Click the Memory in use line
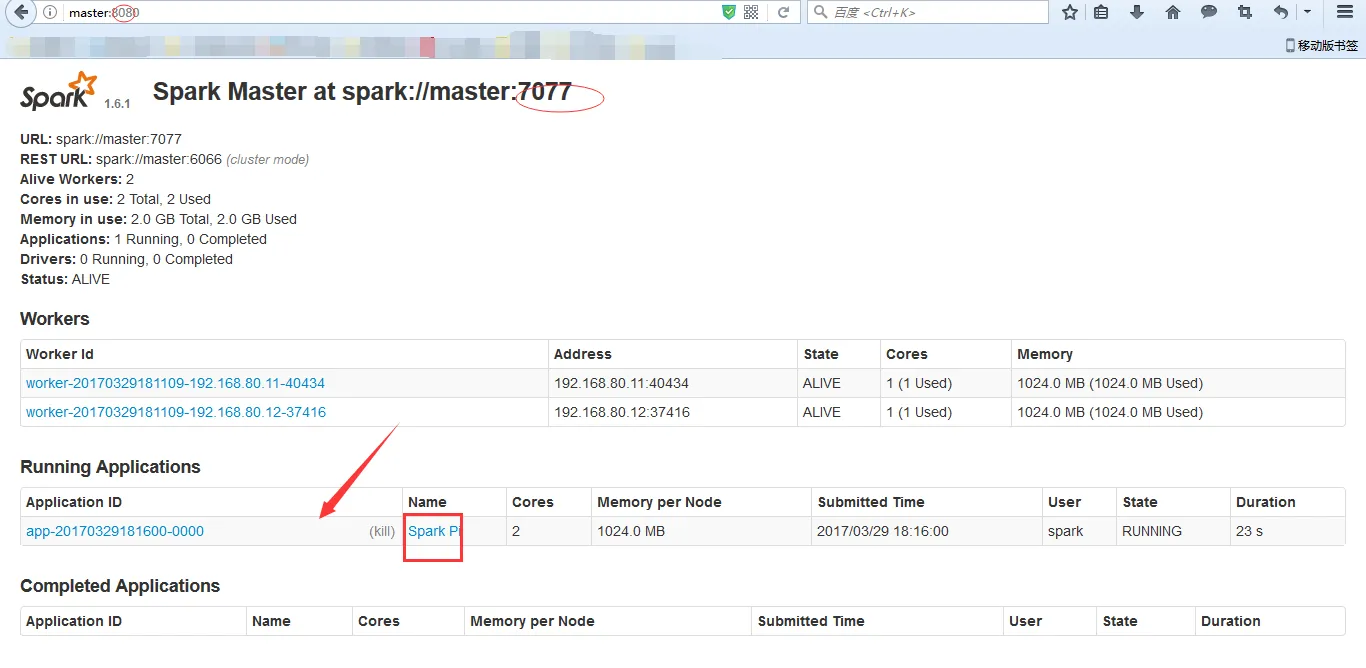Image resolution: width=1366 pixels, height=668 pixels. tap(158, 219)
